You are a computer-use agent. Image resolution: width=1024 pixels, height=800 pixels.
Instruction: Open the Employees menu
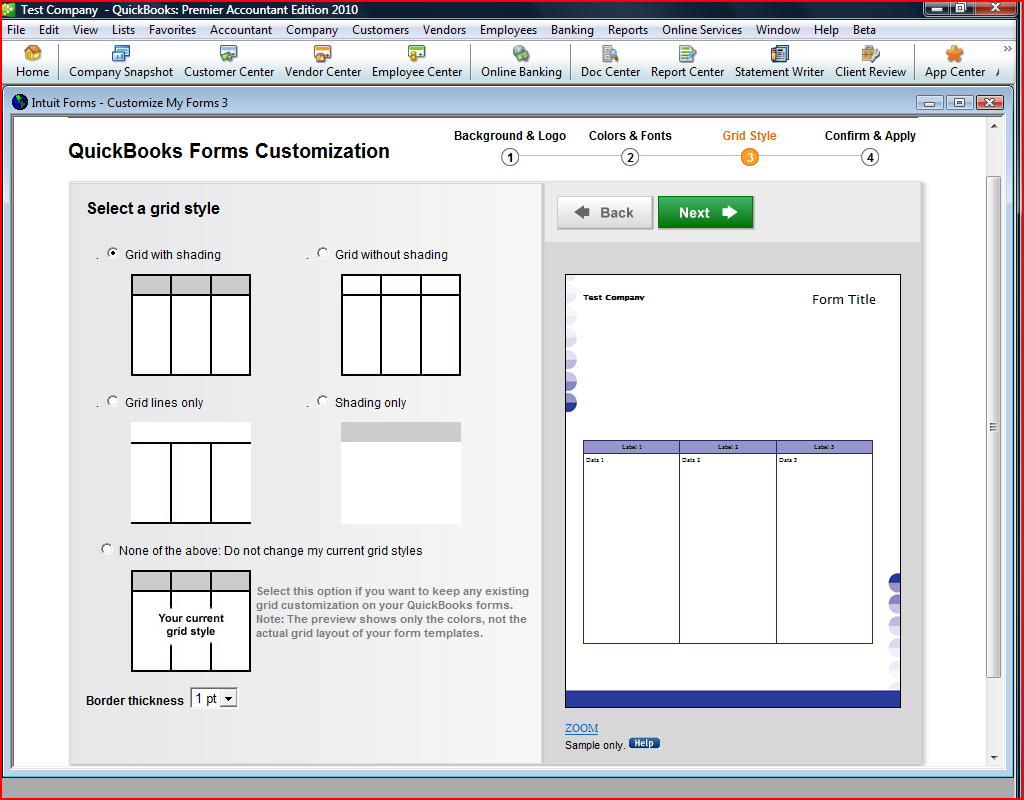(x=508, y=30)
